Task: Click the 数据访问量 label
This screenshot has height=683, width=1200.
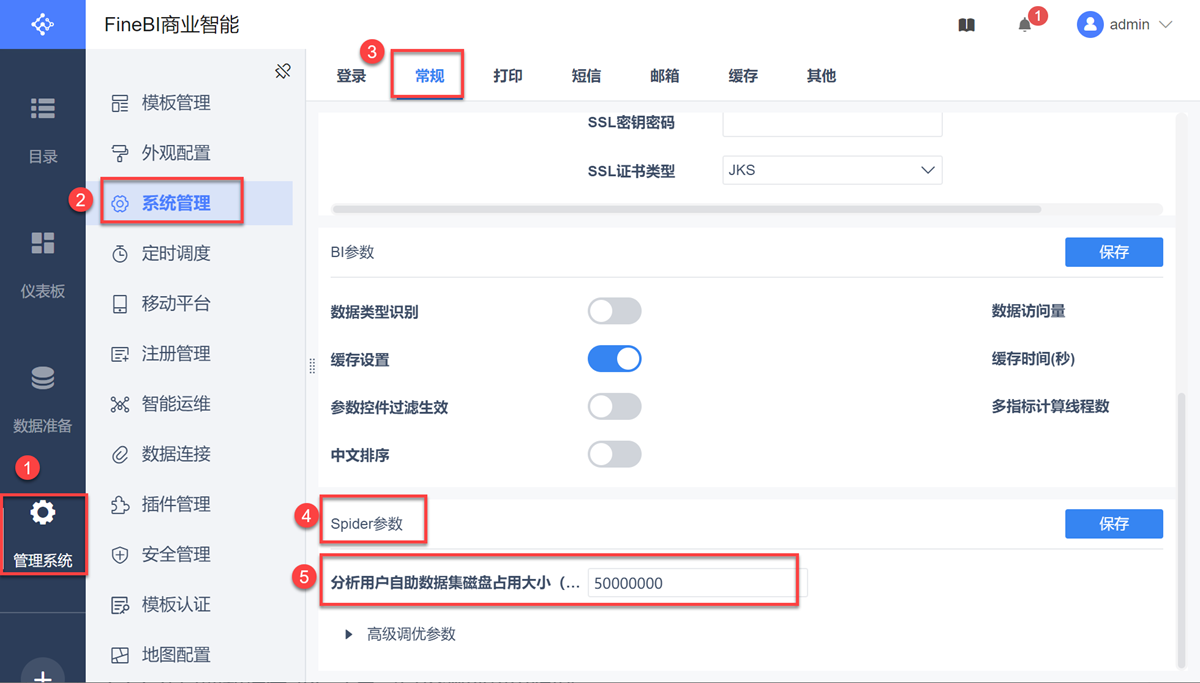Action: [1028, 311]
